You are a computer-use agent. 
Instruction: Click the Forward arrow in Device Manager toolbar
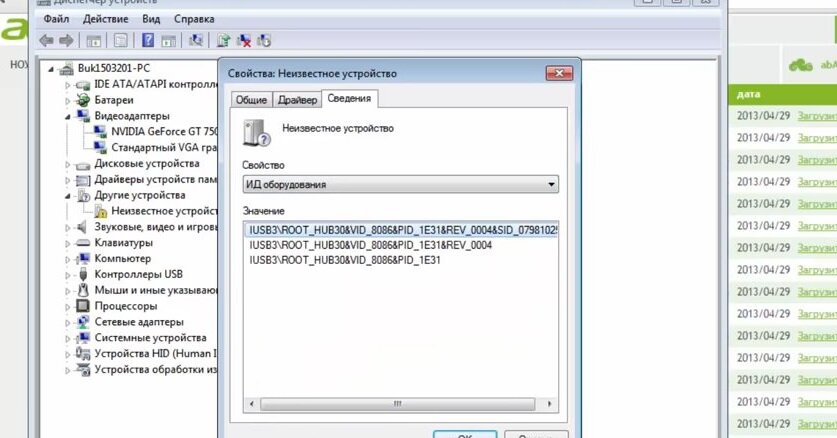[x=66, y=41]
